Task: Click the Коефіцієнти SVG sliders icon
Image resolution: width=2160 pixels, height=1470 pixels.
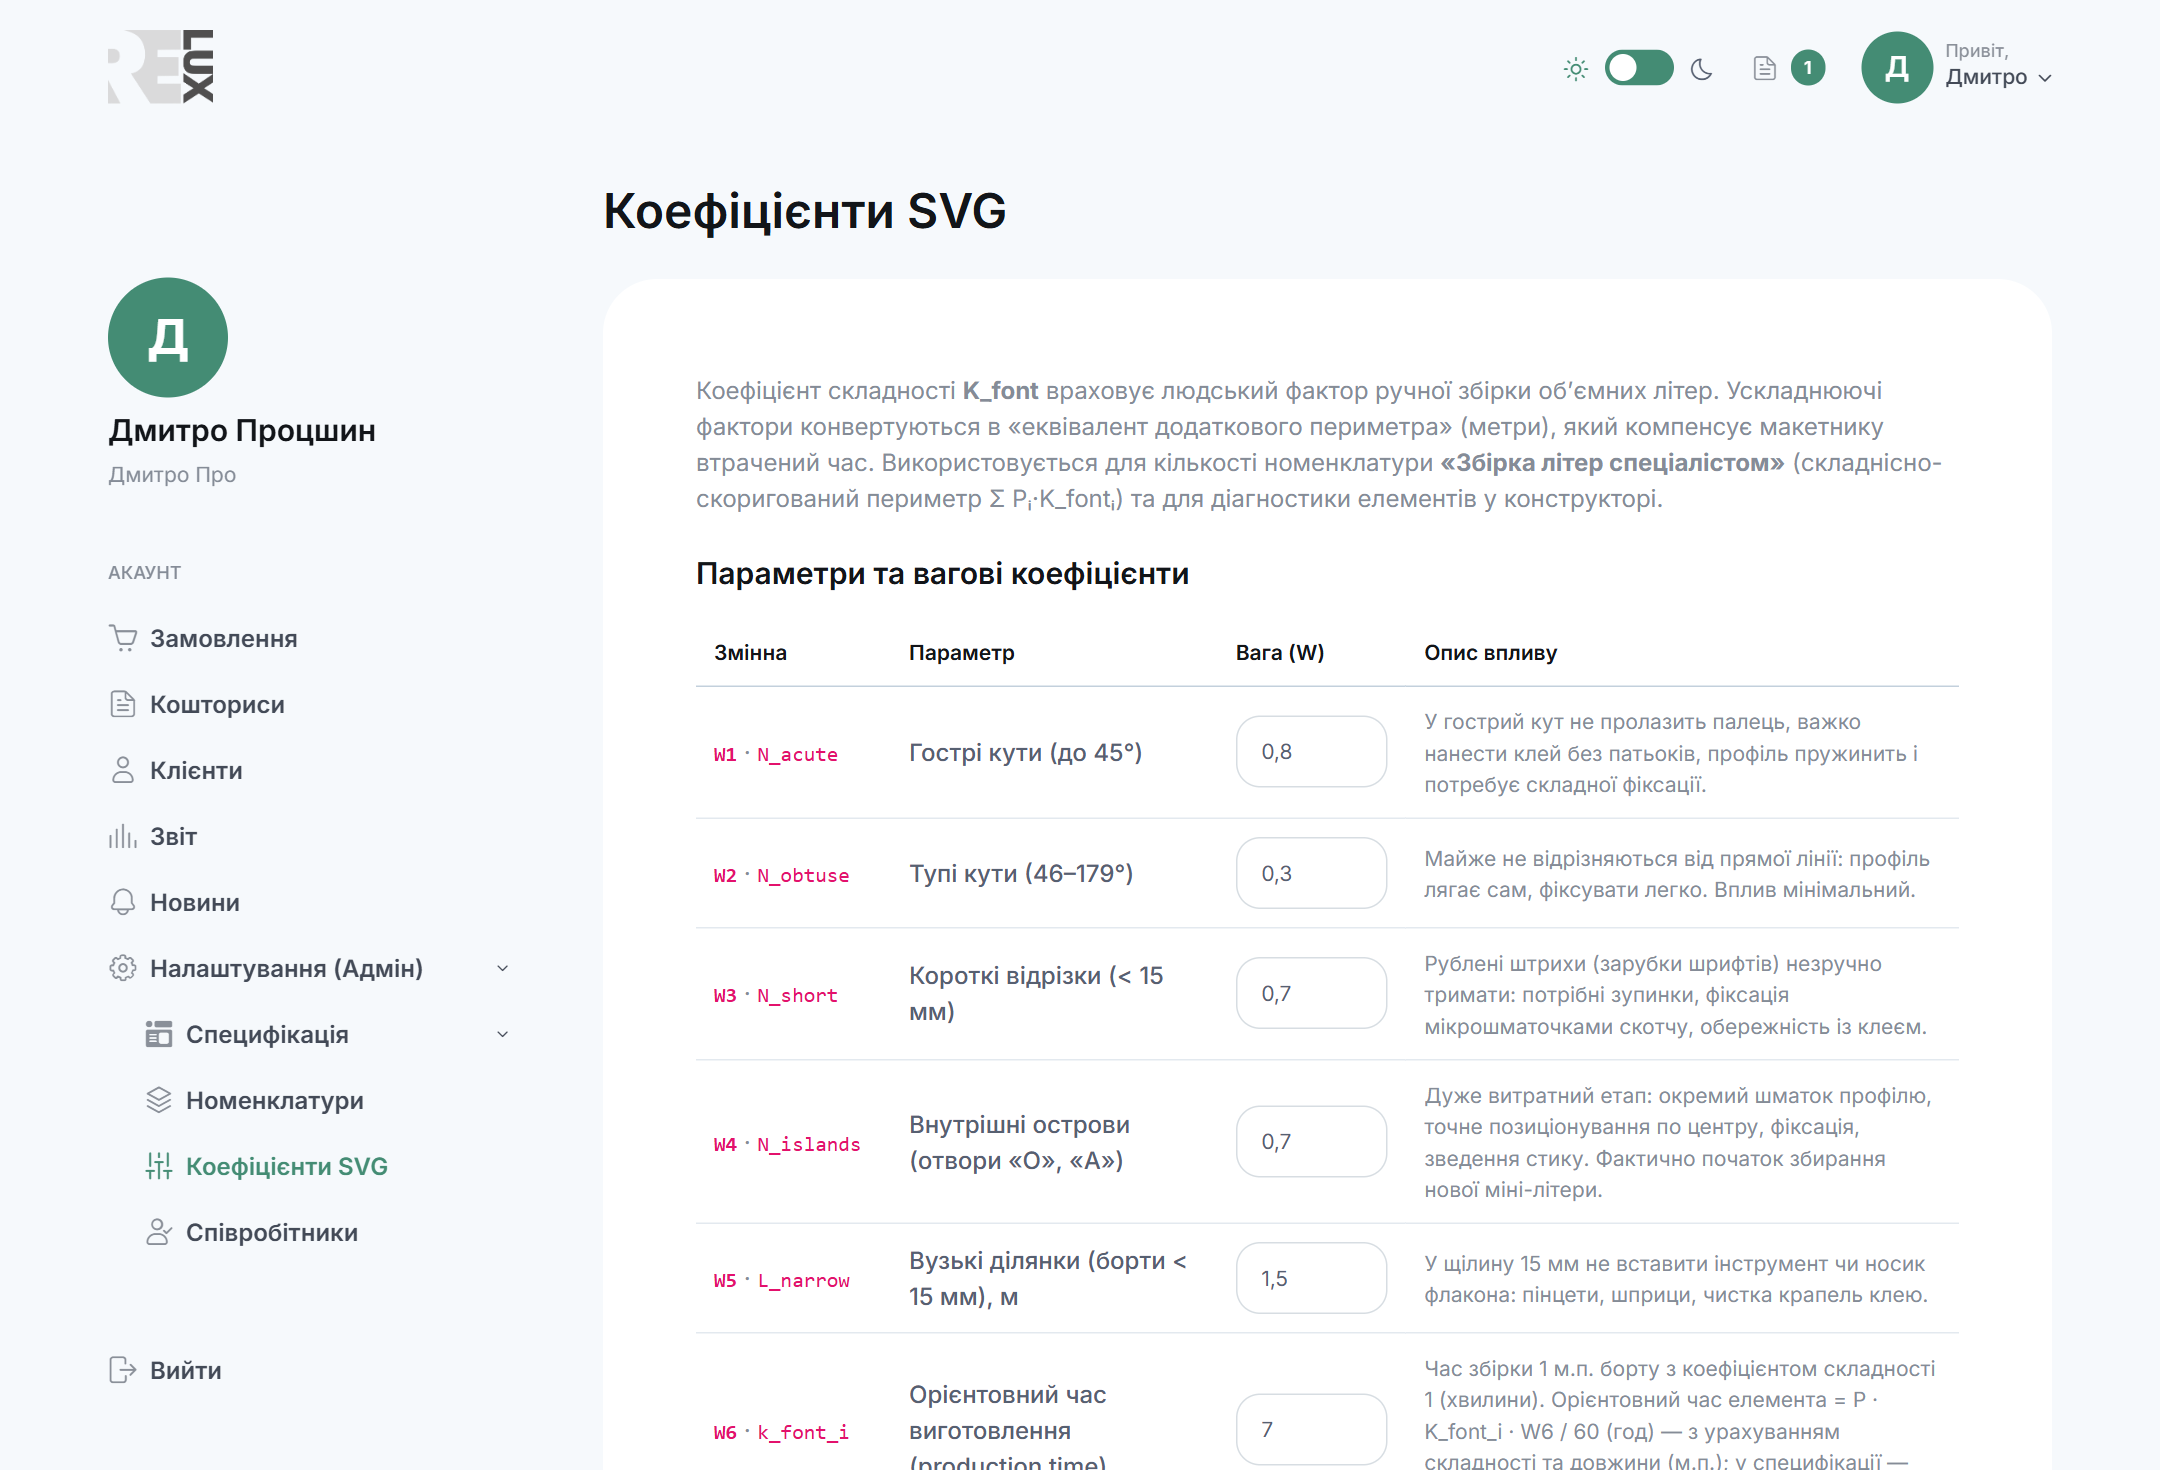Action: click(159, 1166)
